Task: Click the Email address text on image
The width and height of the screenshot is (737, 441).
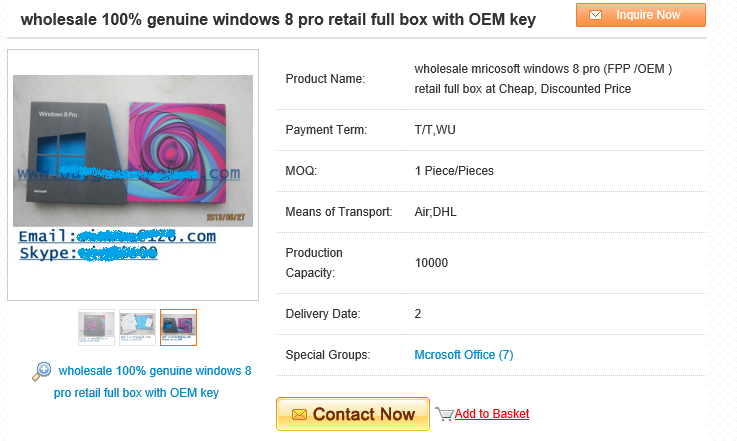Action: tap(118, 237)
